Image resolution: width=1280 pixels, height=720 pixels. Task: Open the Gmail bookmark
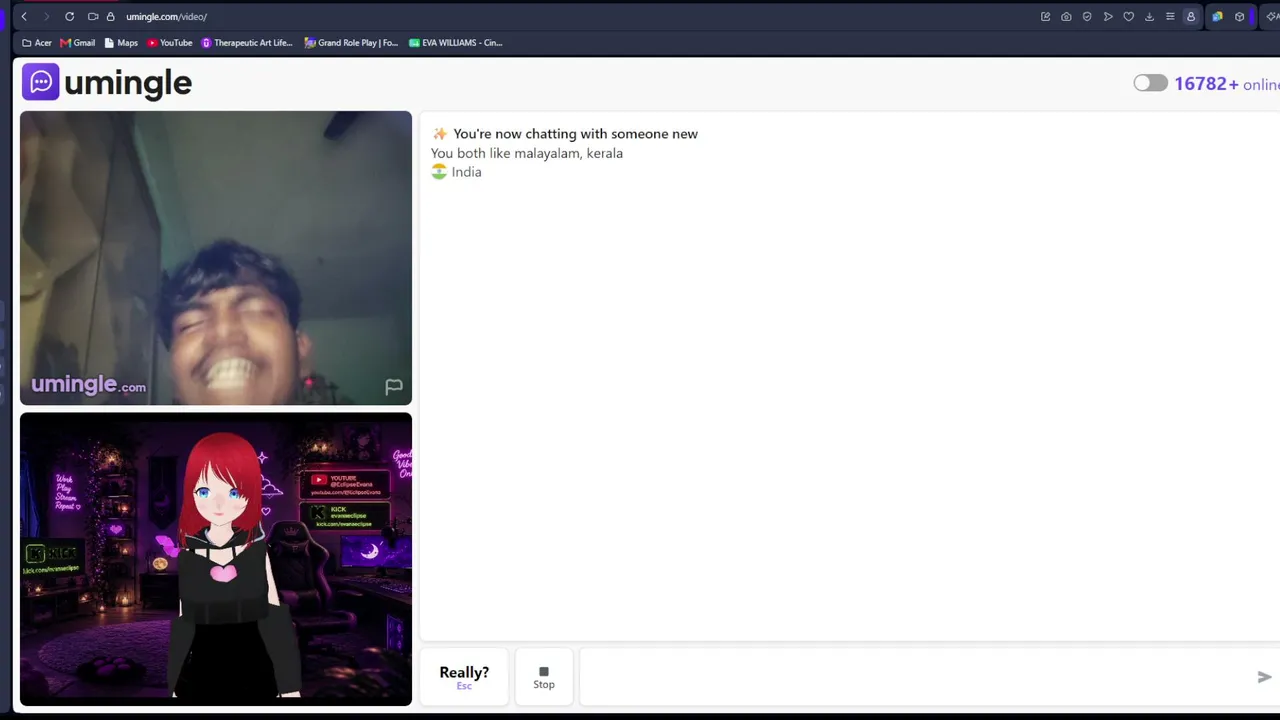point(78,43)
